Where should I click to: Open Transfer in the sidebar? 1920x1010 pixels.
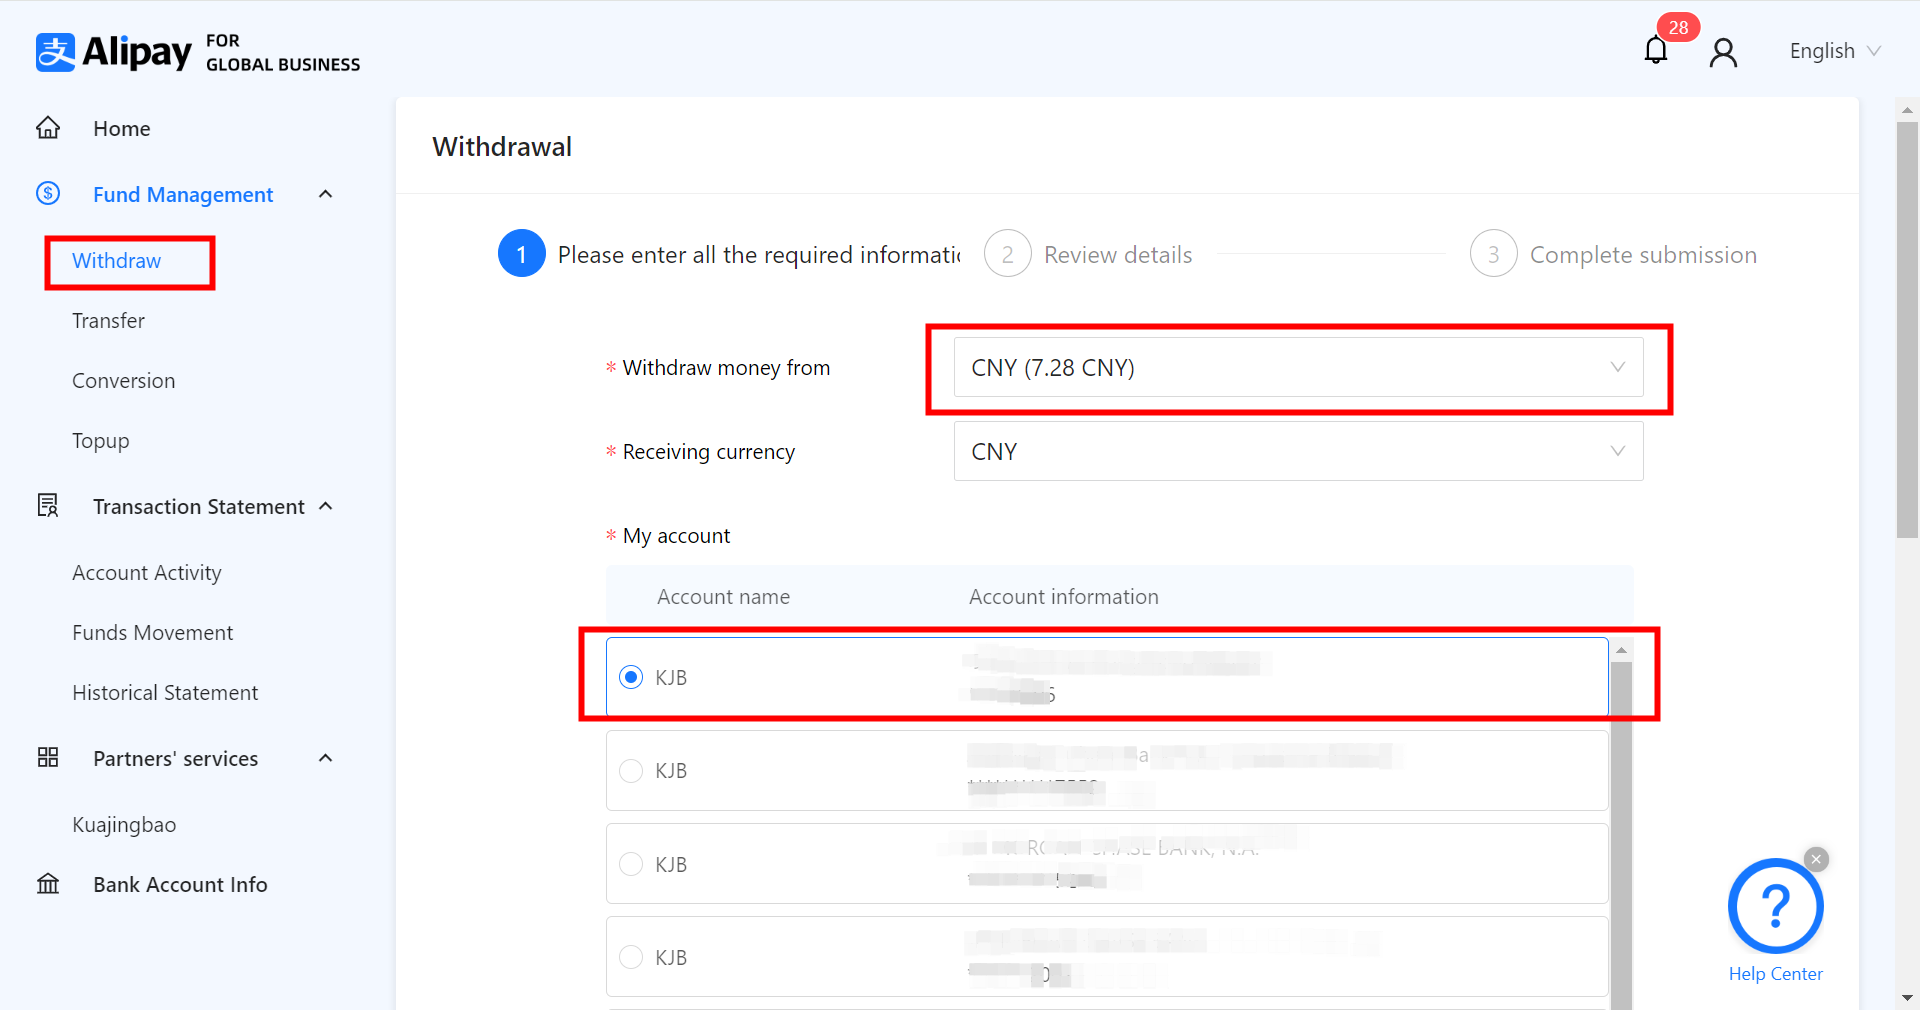click(x=108, y=321)
